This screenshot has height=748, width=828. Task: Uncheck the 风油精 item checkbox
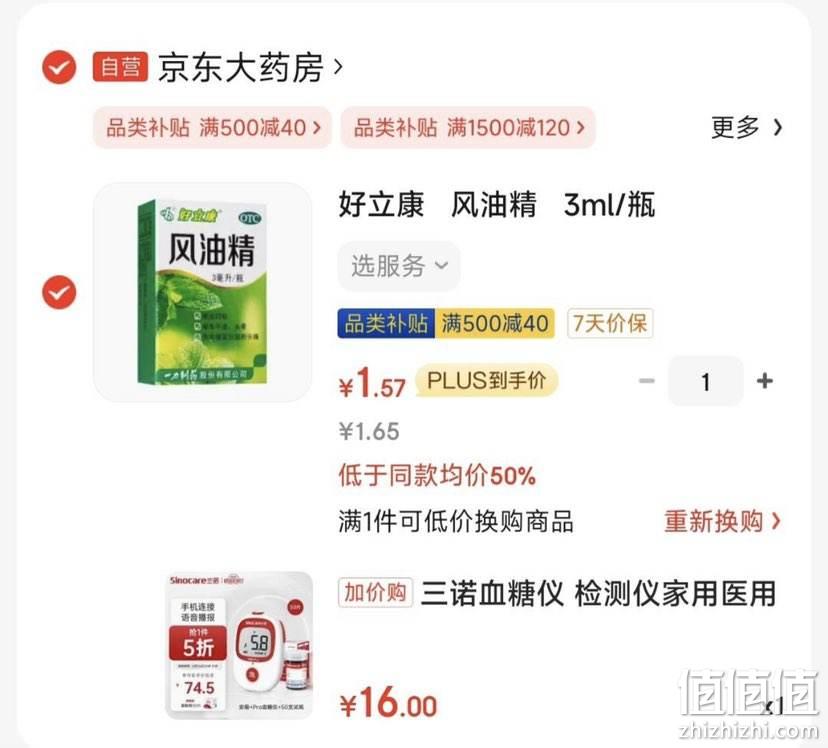59,292
